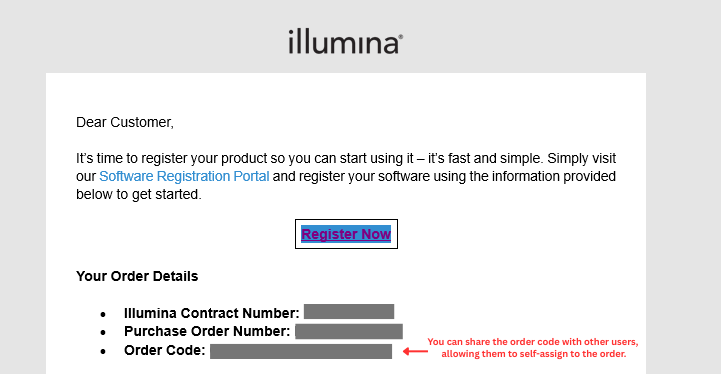This screenshot has height=374, width=721.
Task: Click the bullet beside Purchase Order Number
Action: pos(103,333)
